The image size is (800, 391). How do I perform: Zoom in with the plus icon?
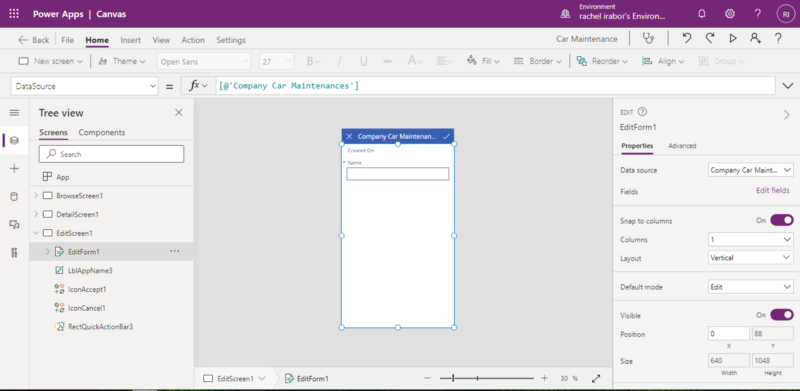pyautogui.click(x=544, y=378)
